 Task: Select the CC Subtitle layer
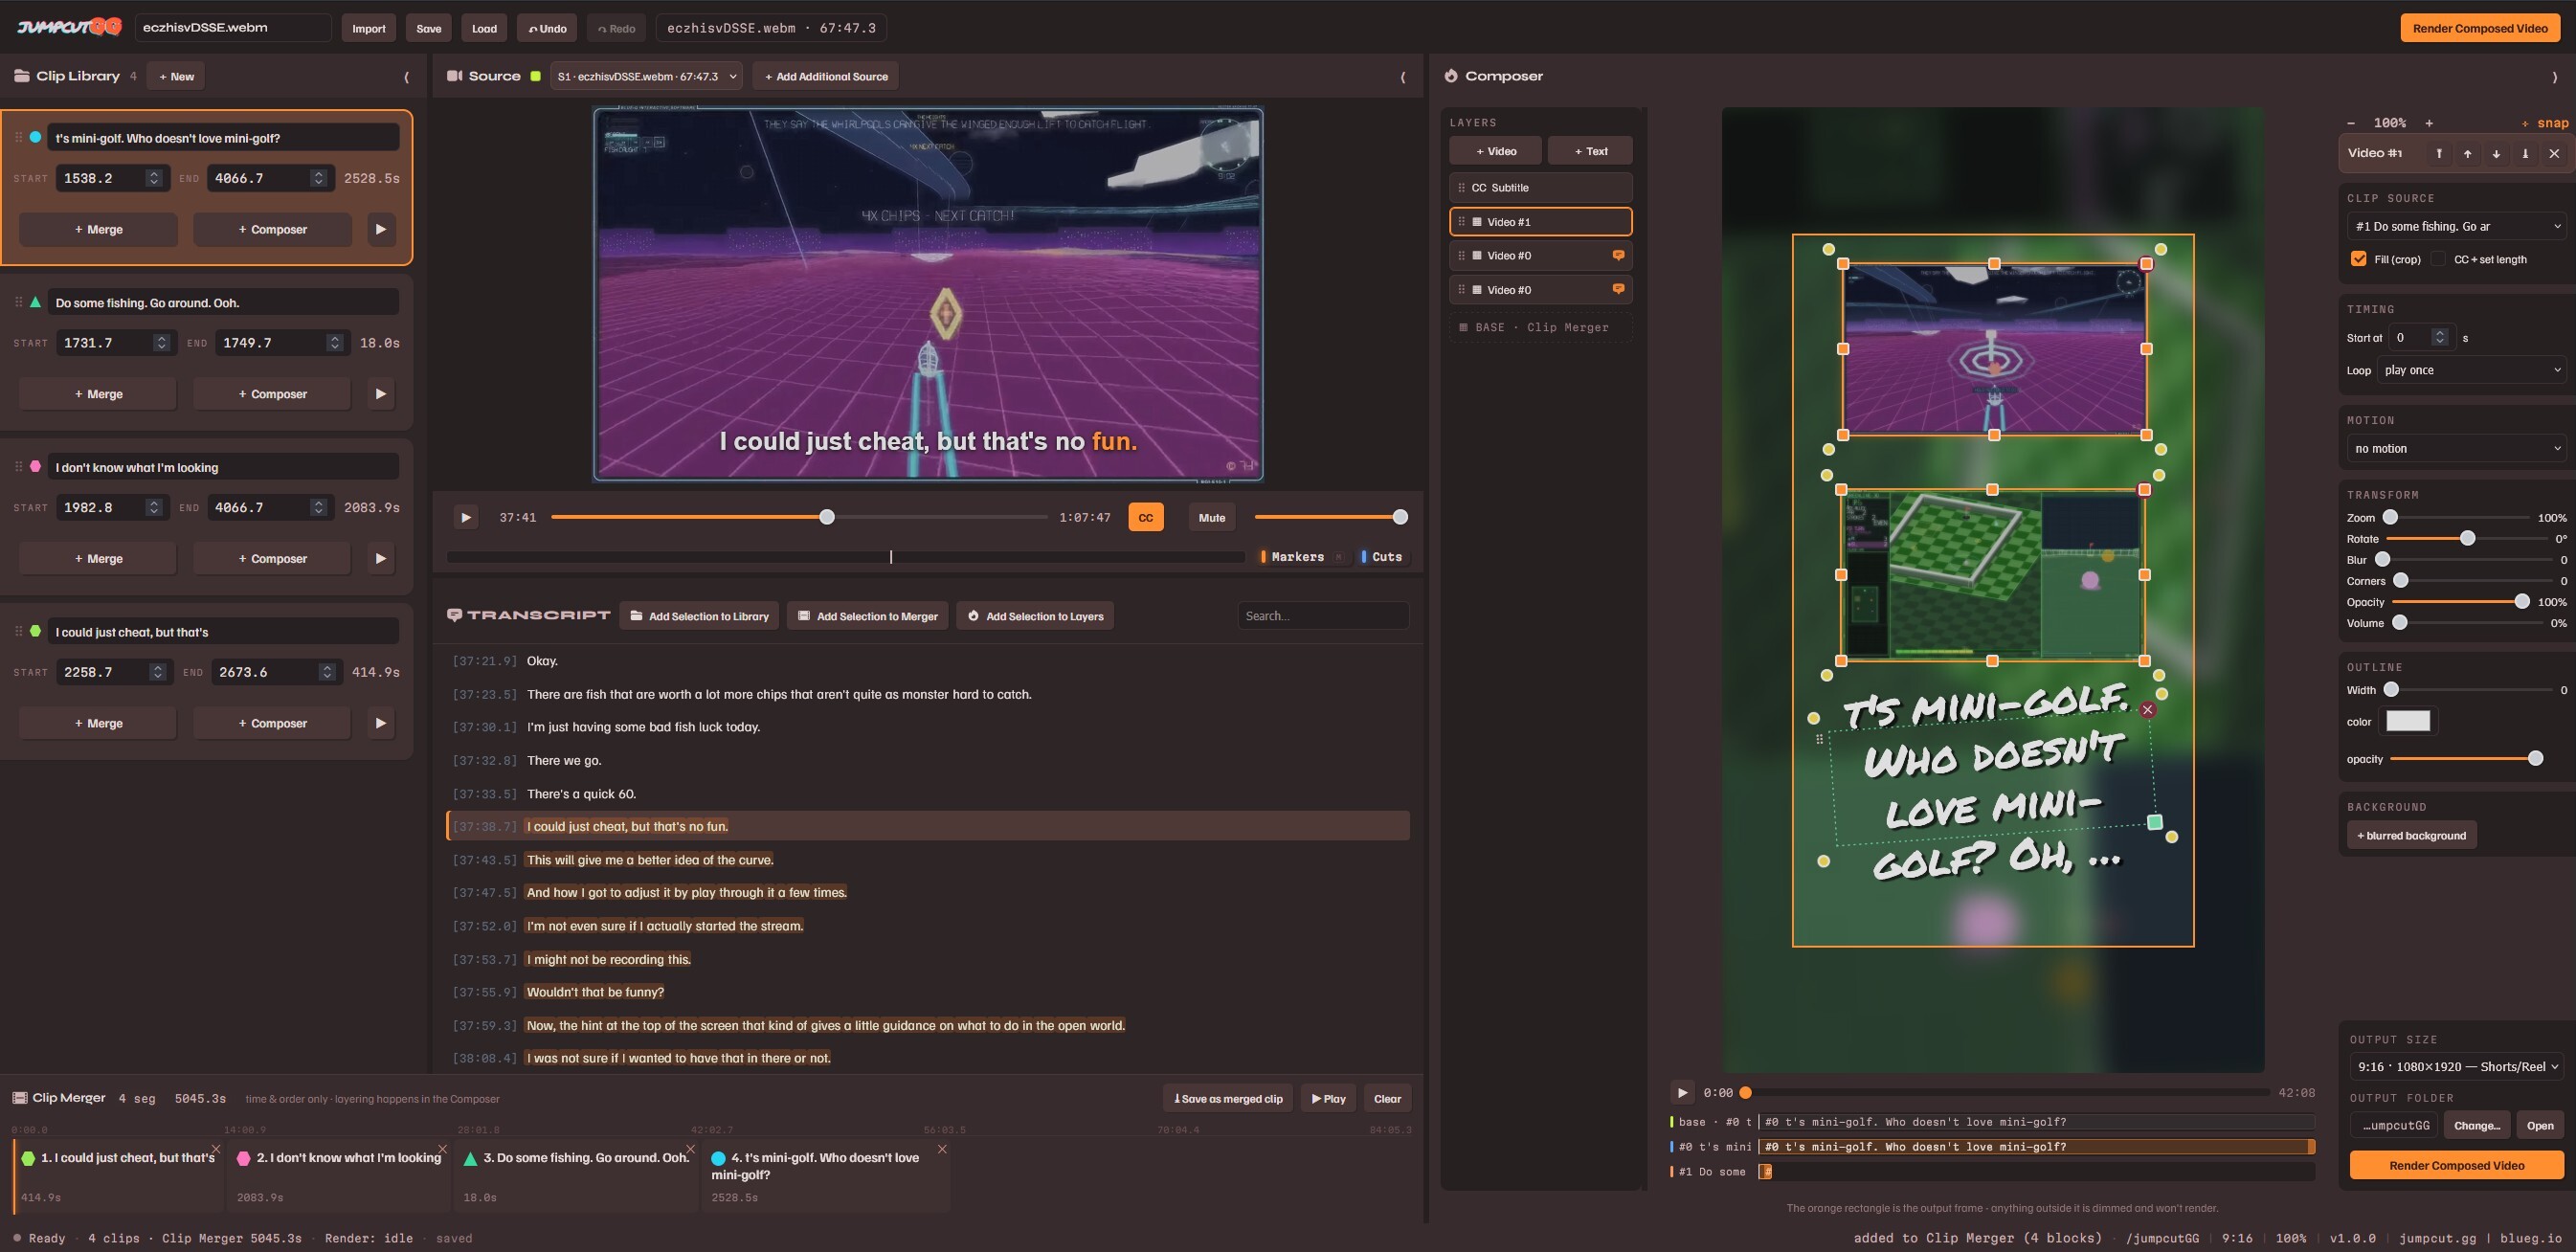[1540, 188]
